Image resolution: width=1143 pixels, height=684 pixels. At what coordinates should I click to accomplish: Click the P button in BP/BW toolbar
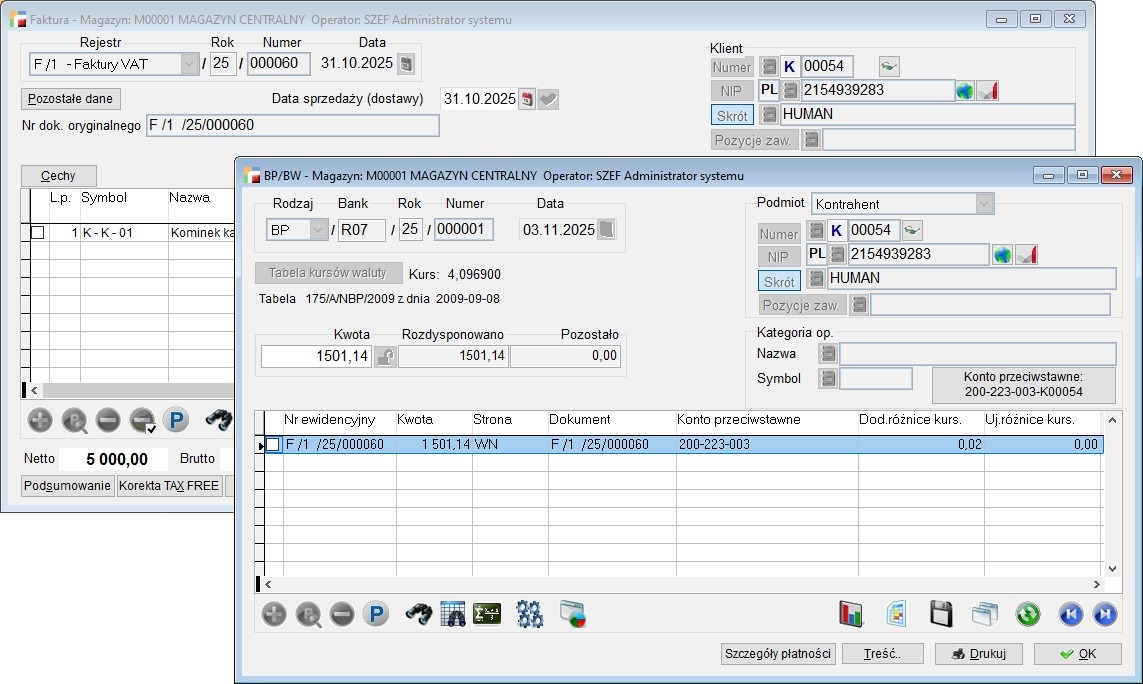coord(375,614)
